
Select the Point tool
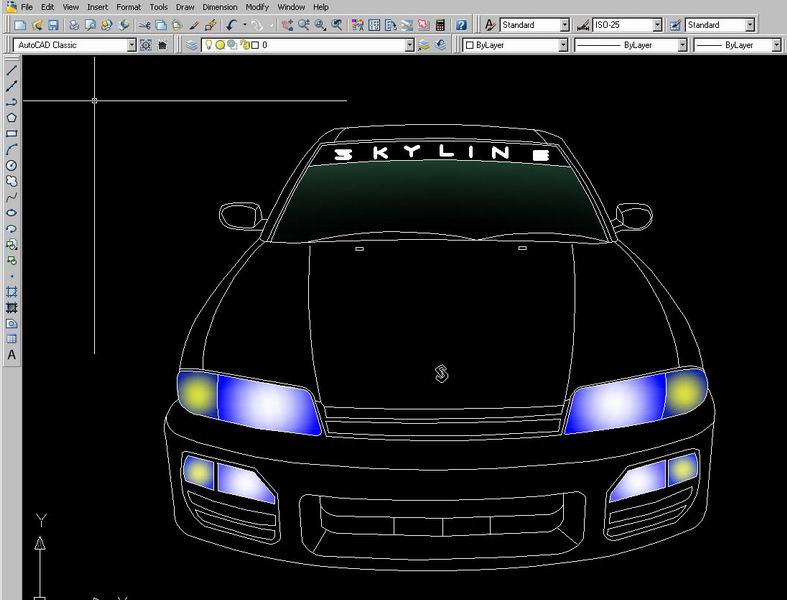(x=12, y=276)
